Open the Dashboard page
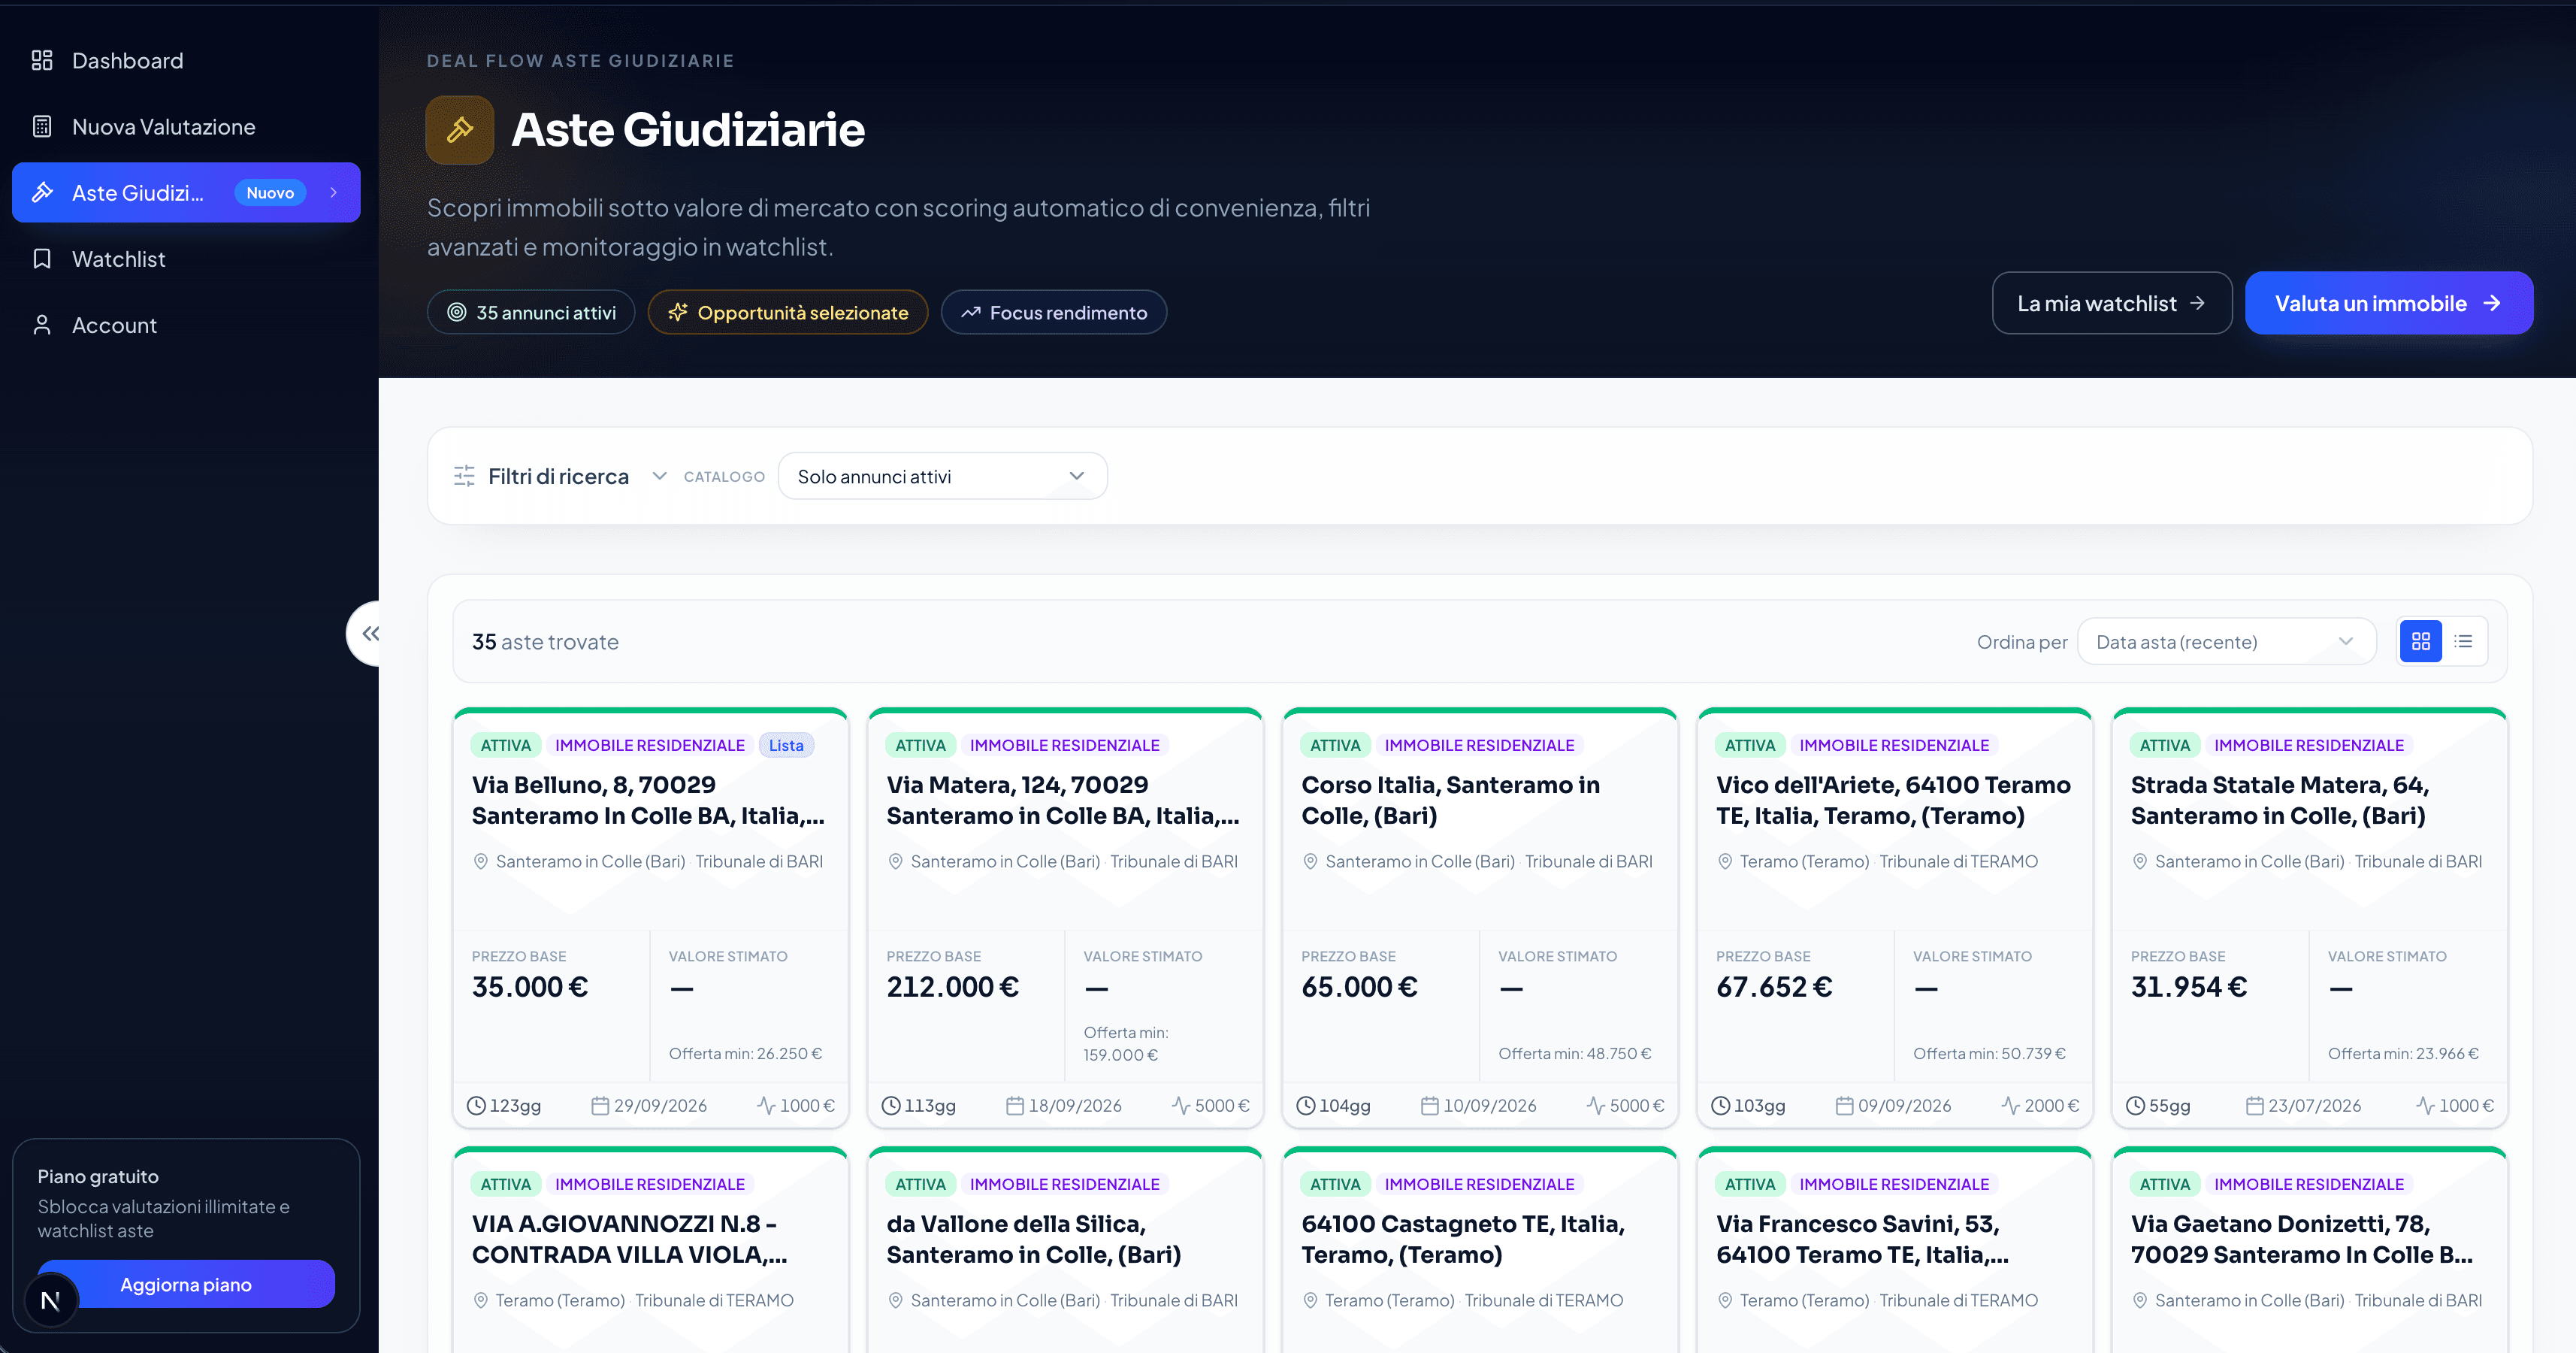The image size is (2576, 1353). coord(186,61)
